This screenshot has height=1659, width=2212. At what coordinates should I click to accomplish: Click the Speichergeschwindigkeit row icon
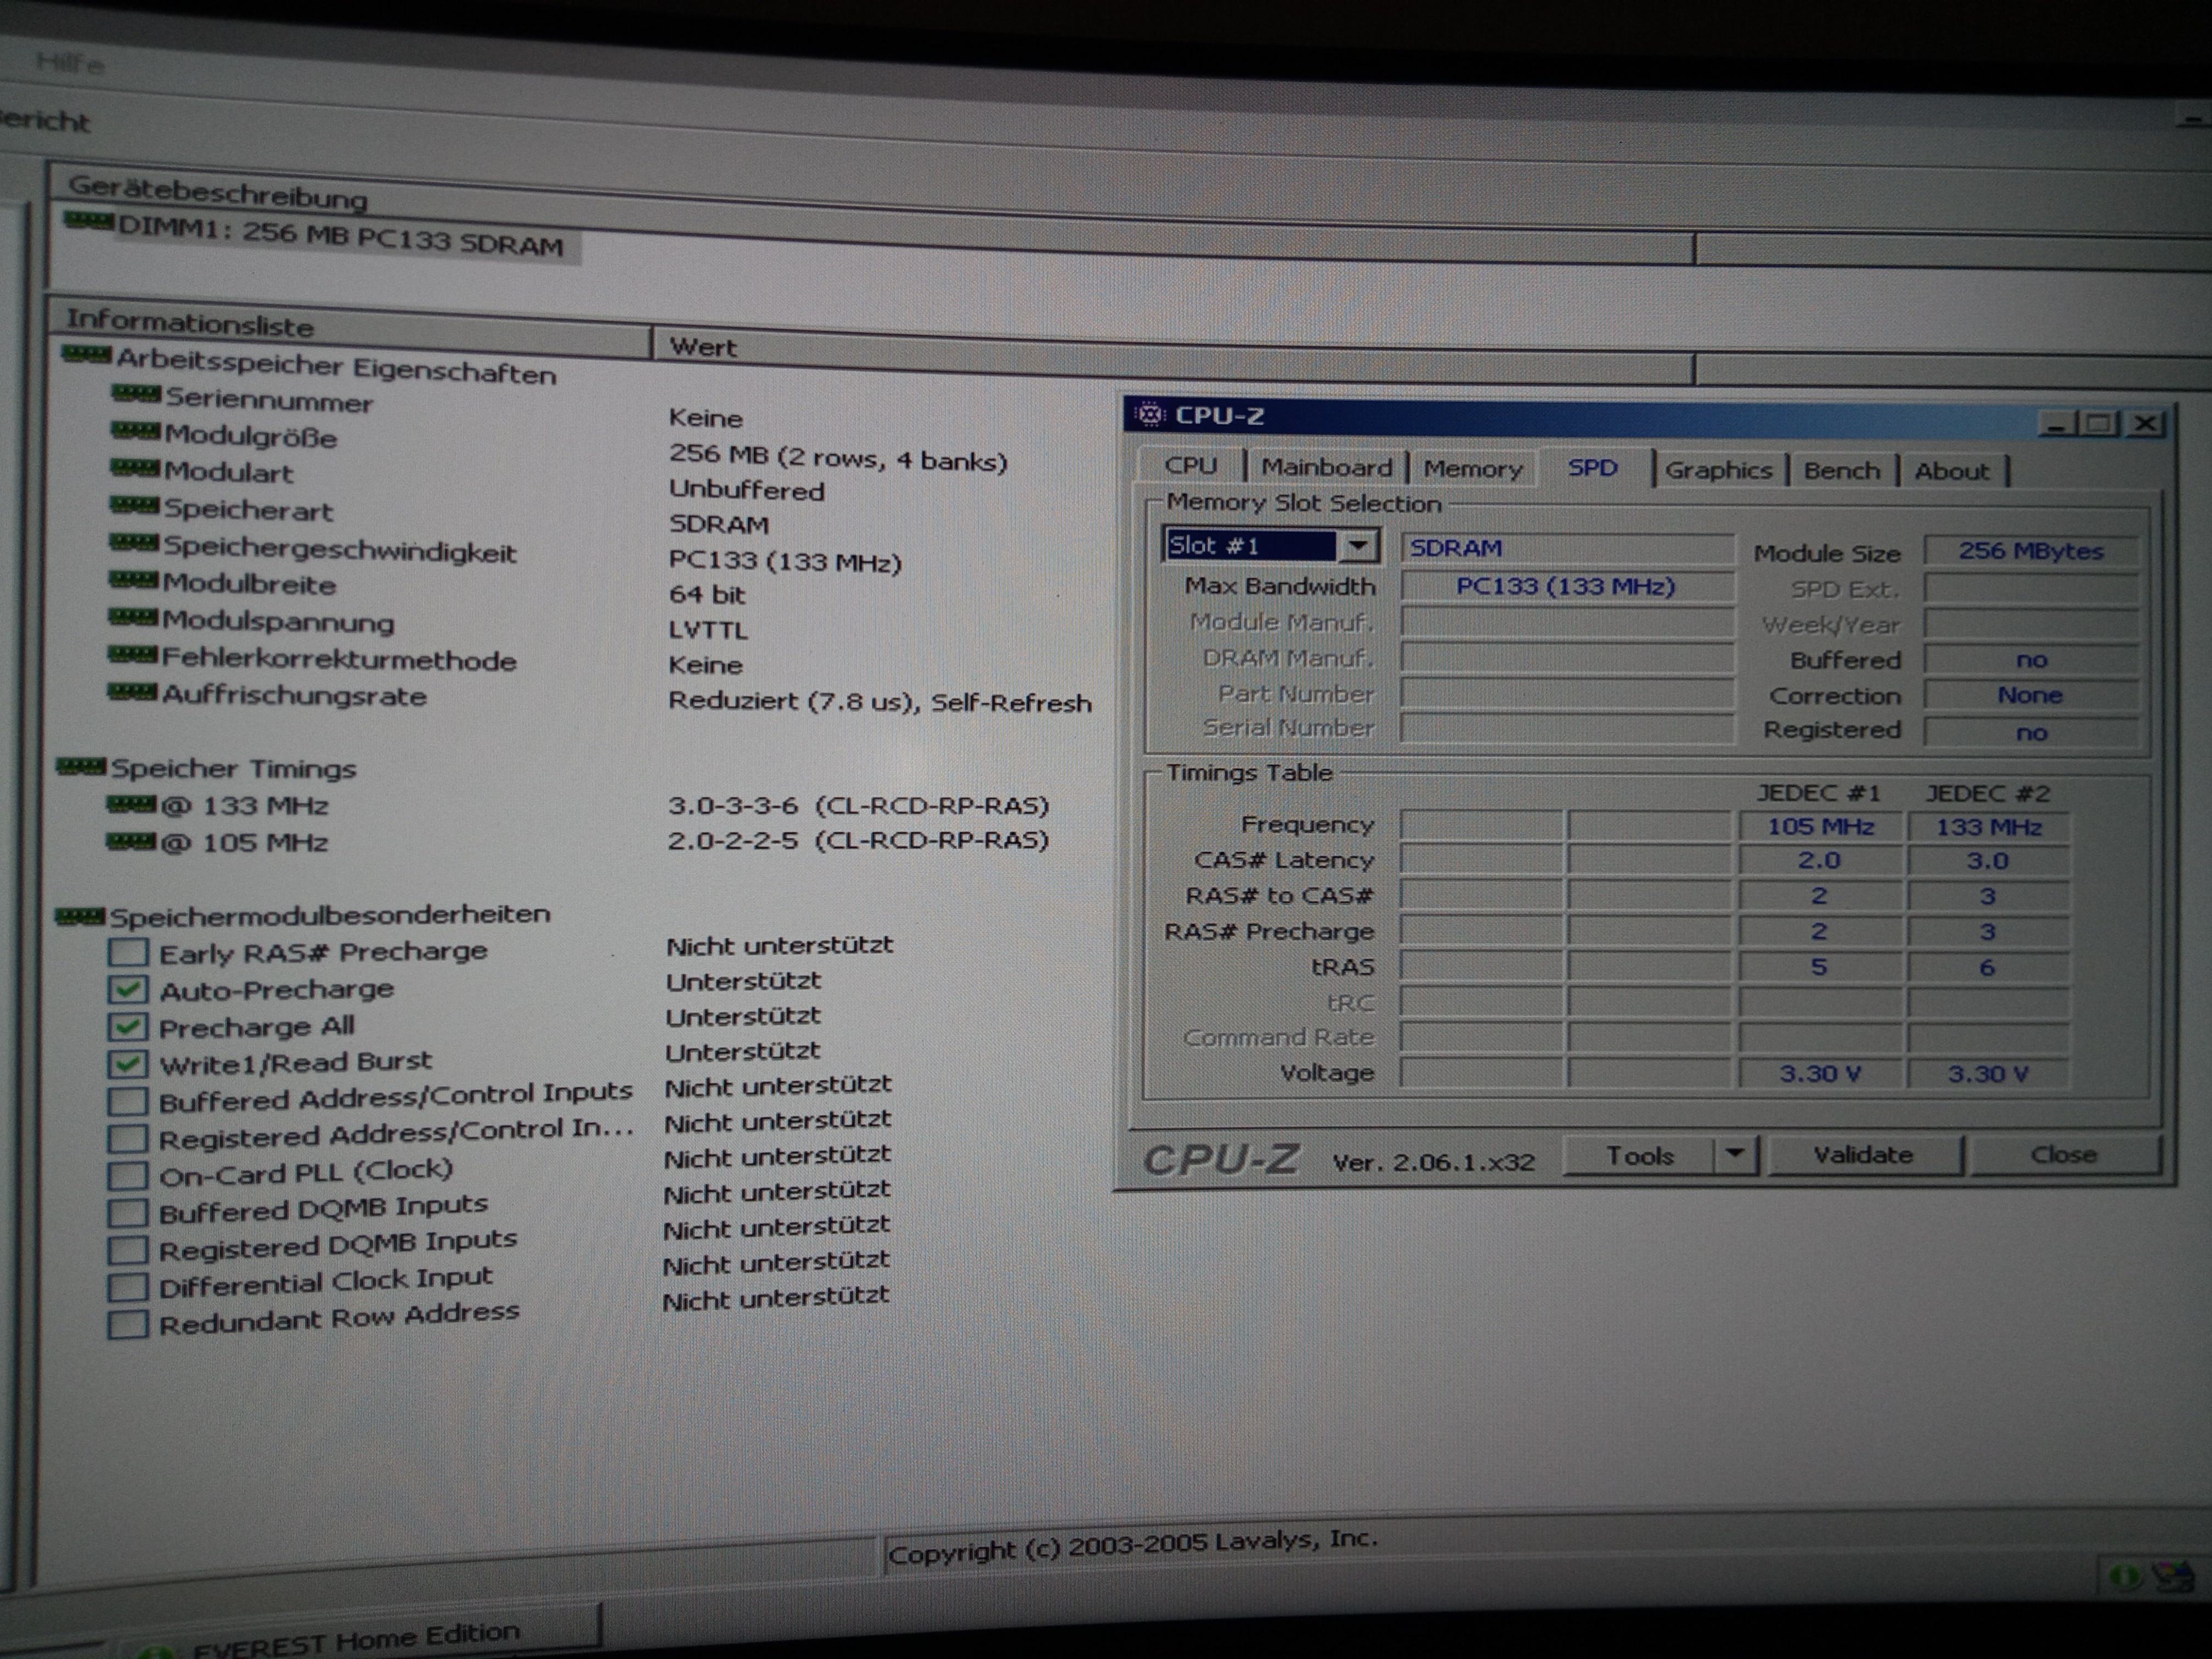(134, 544)
